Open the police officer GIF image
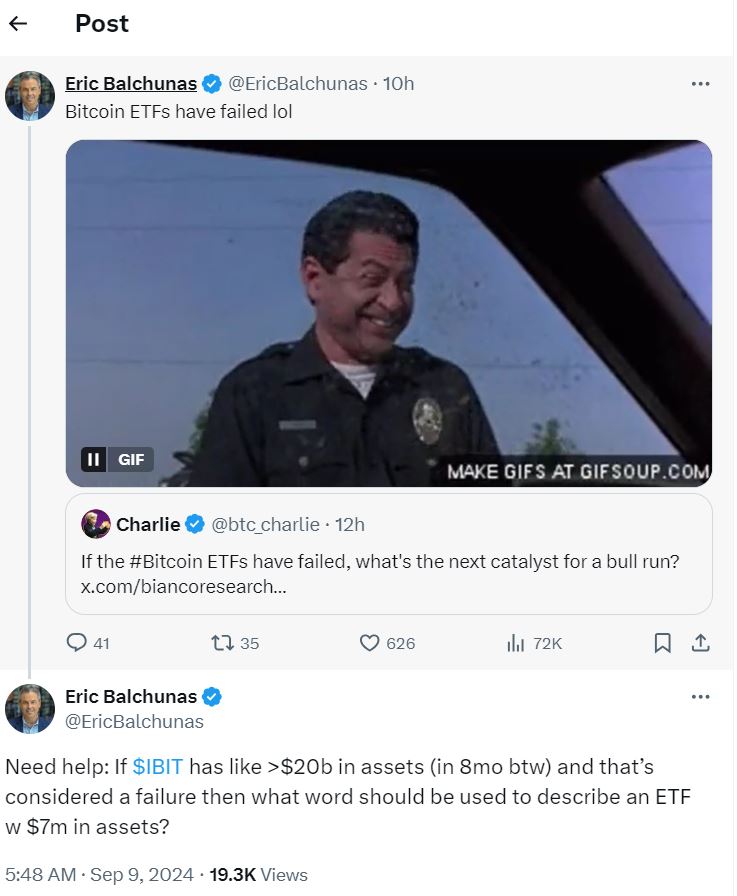The height and width of the screenshot is (896, 737). point(388,300)
